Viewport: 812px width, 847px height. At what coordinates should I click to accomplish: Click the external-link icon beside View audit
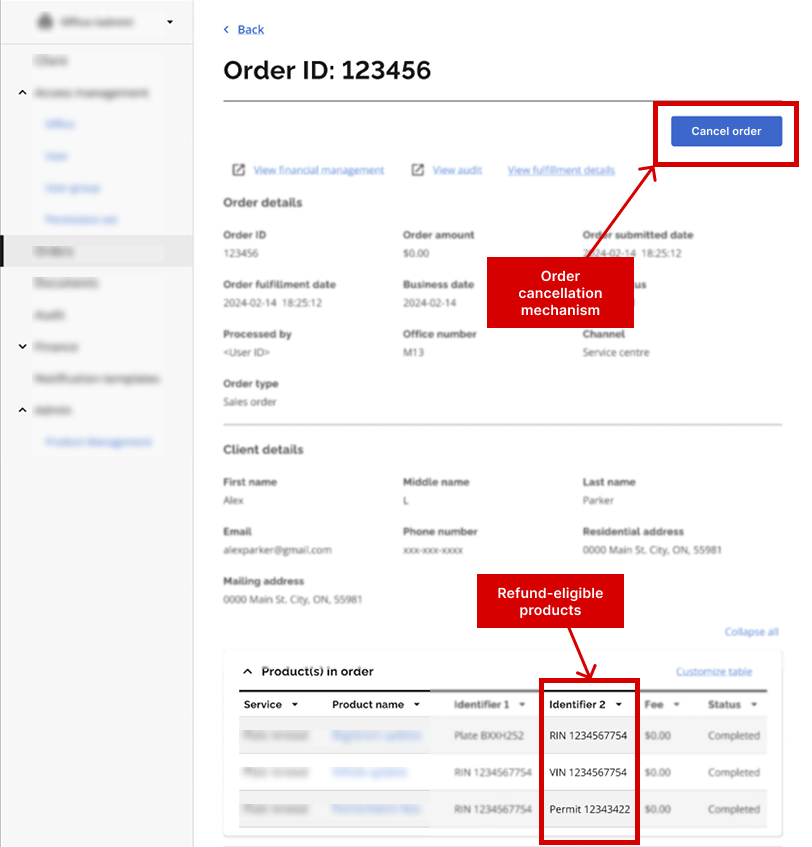418,170
